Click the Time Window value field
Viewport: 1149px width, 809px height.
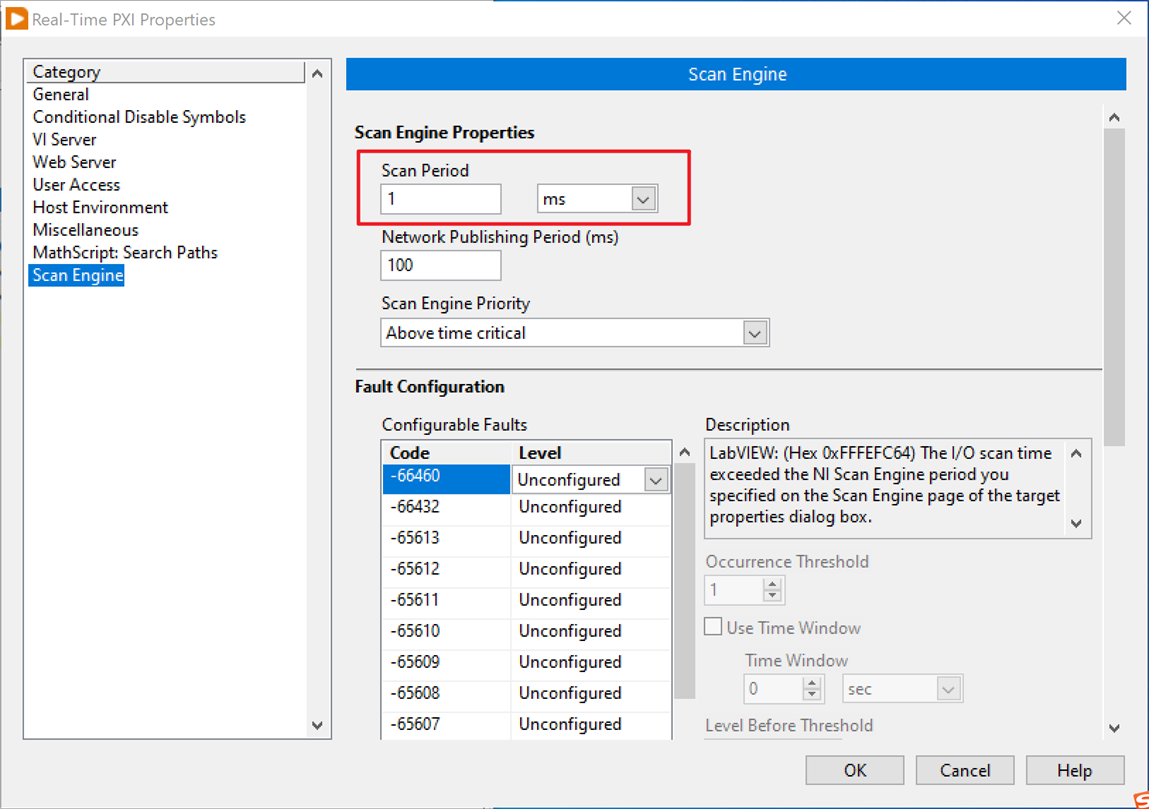point(774,690)
